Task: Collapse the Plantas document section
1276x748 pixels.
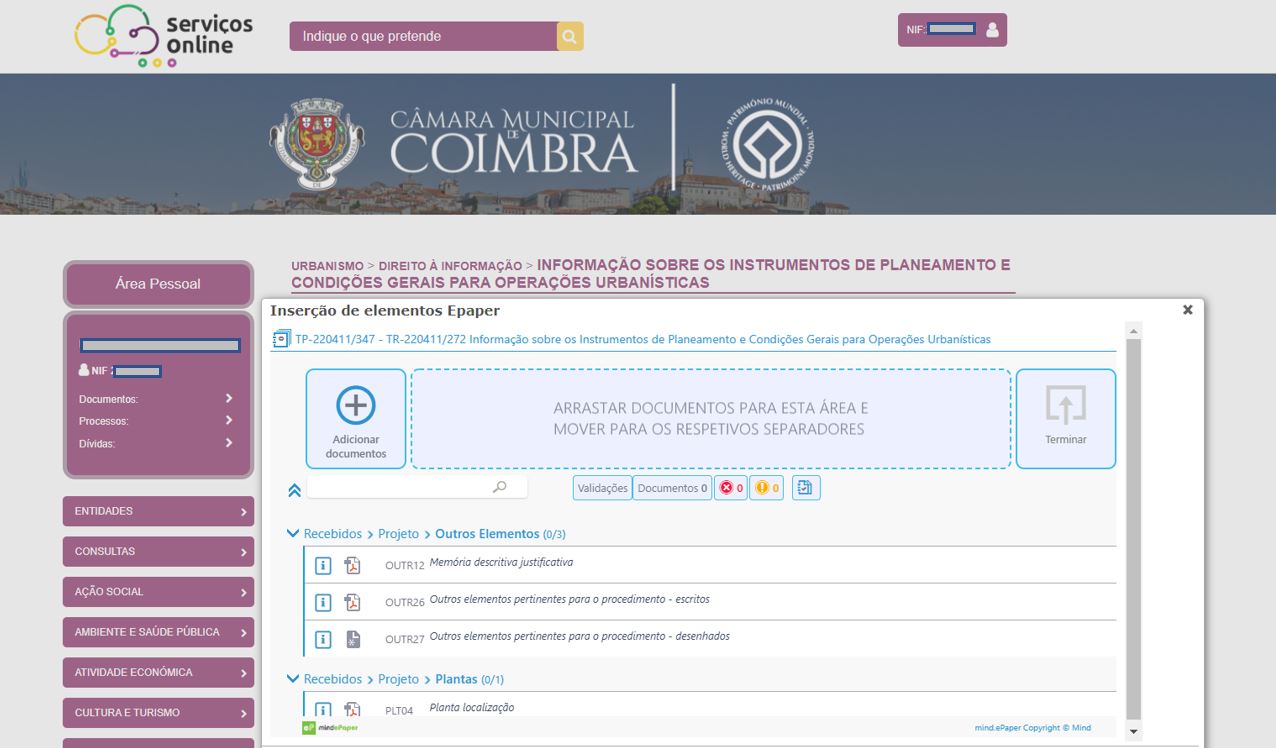Action: point(292,678)
